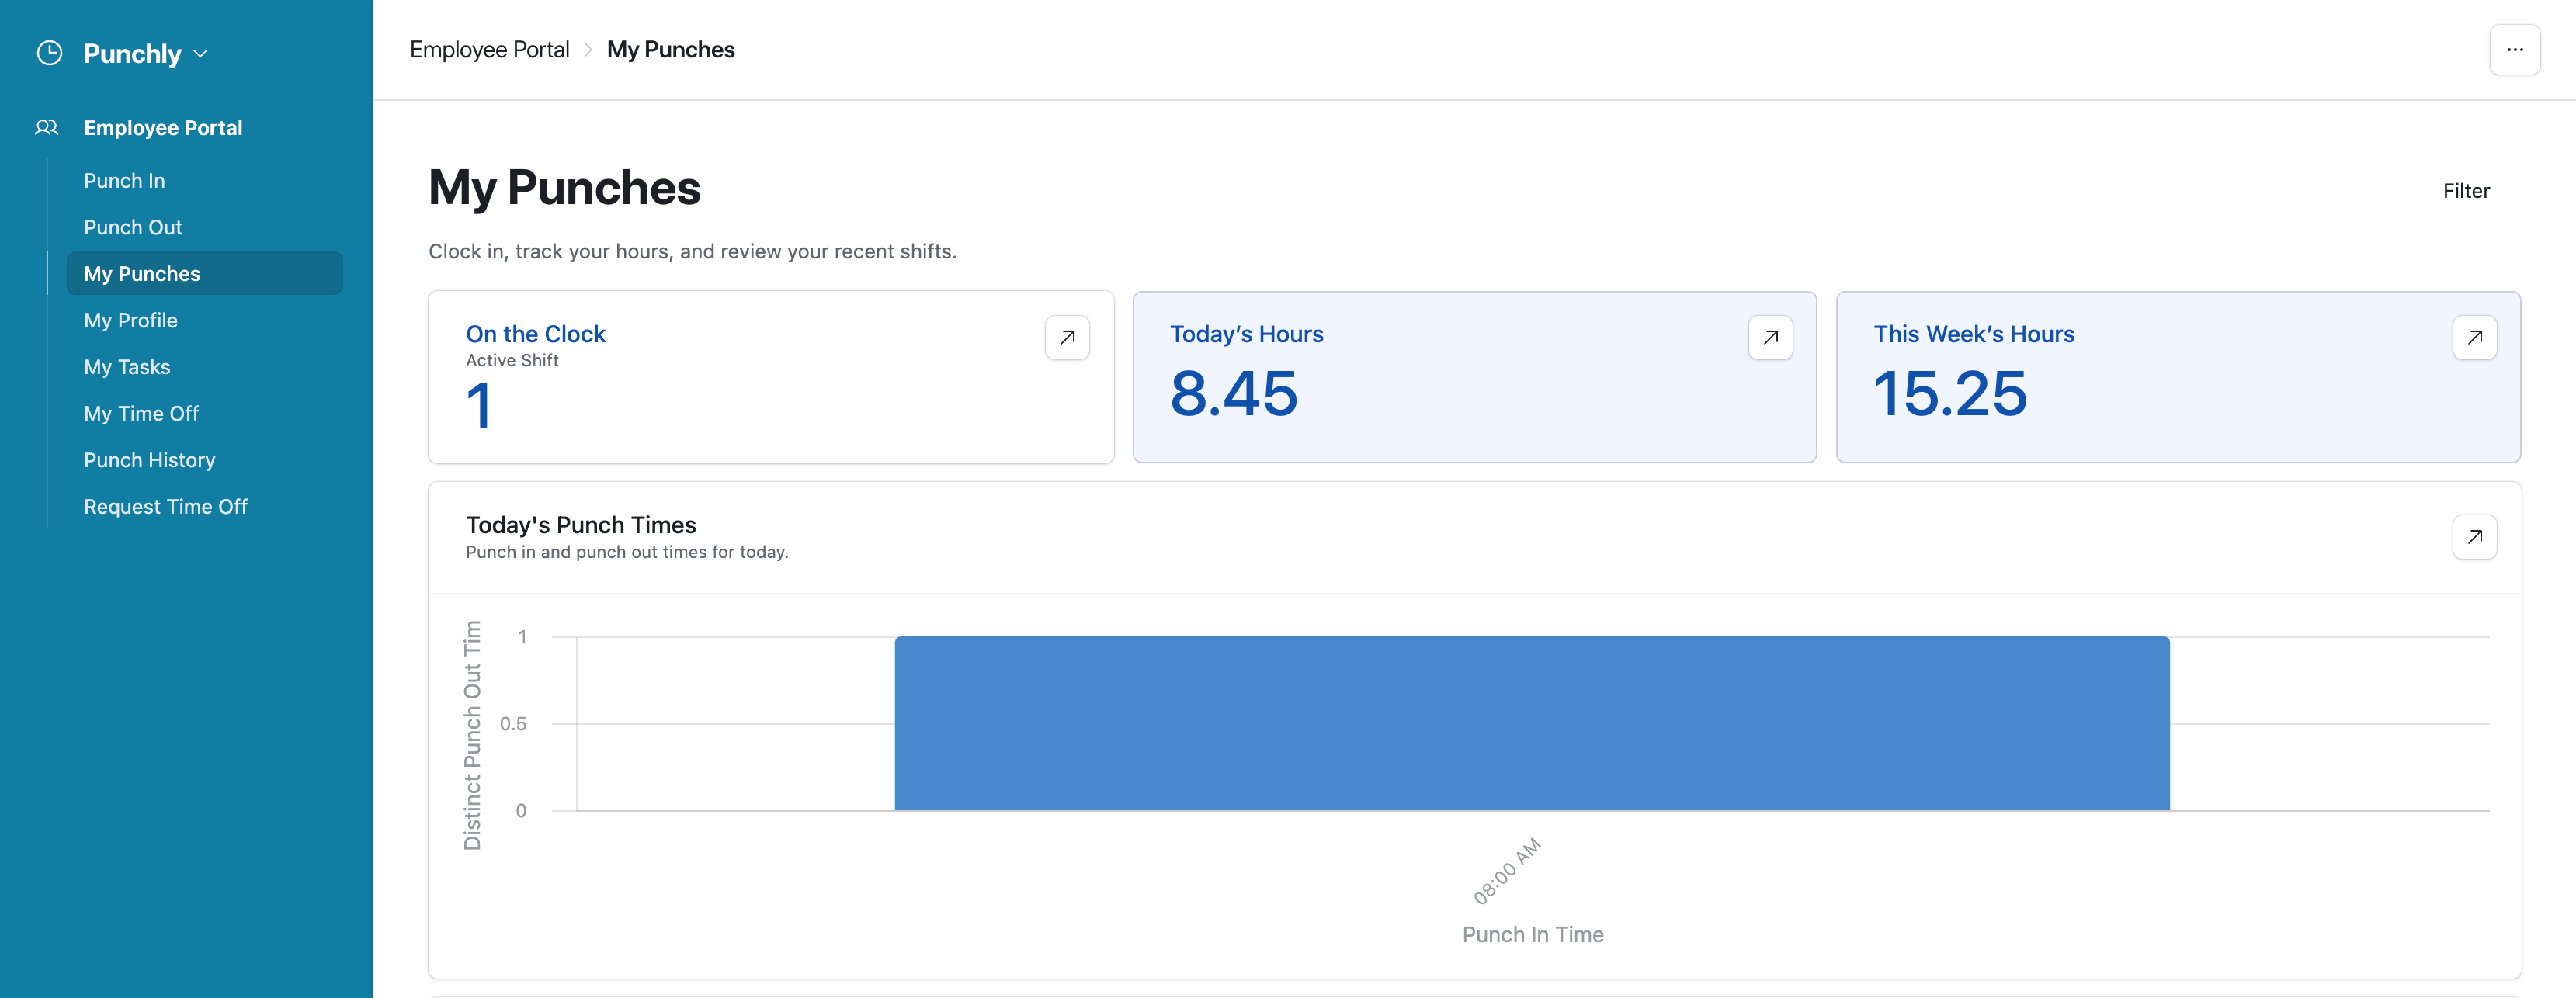Click Employee Portal breadcrumb link
Screen dimensions: 2576x998
(489, 50)
